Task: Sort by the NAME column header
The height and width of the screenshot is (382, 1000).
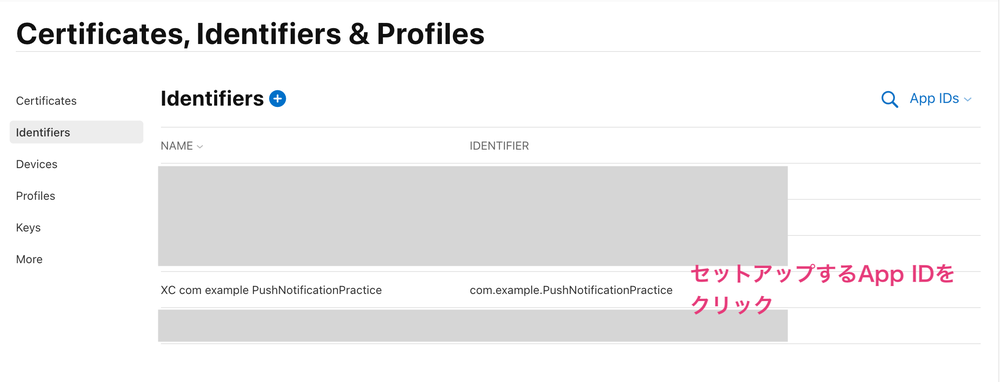Action: coord(177,146)
